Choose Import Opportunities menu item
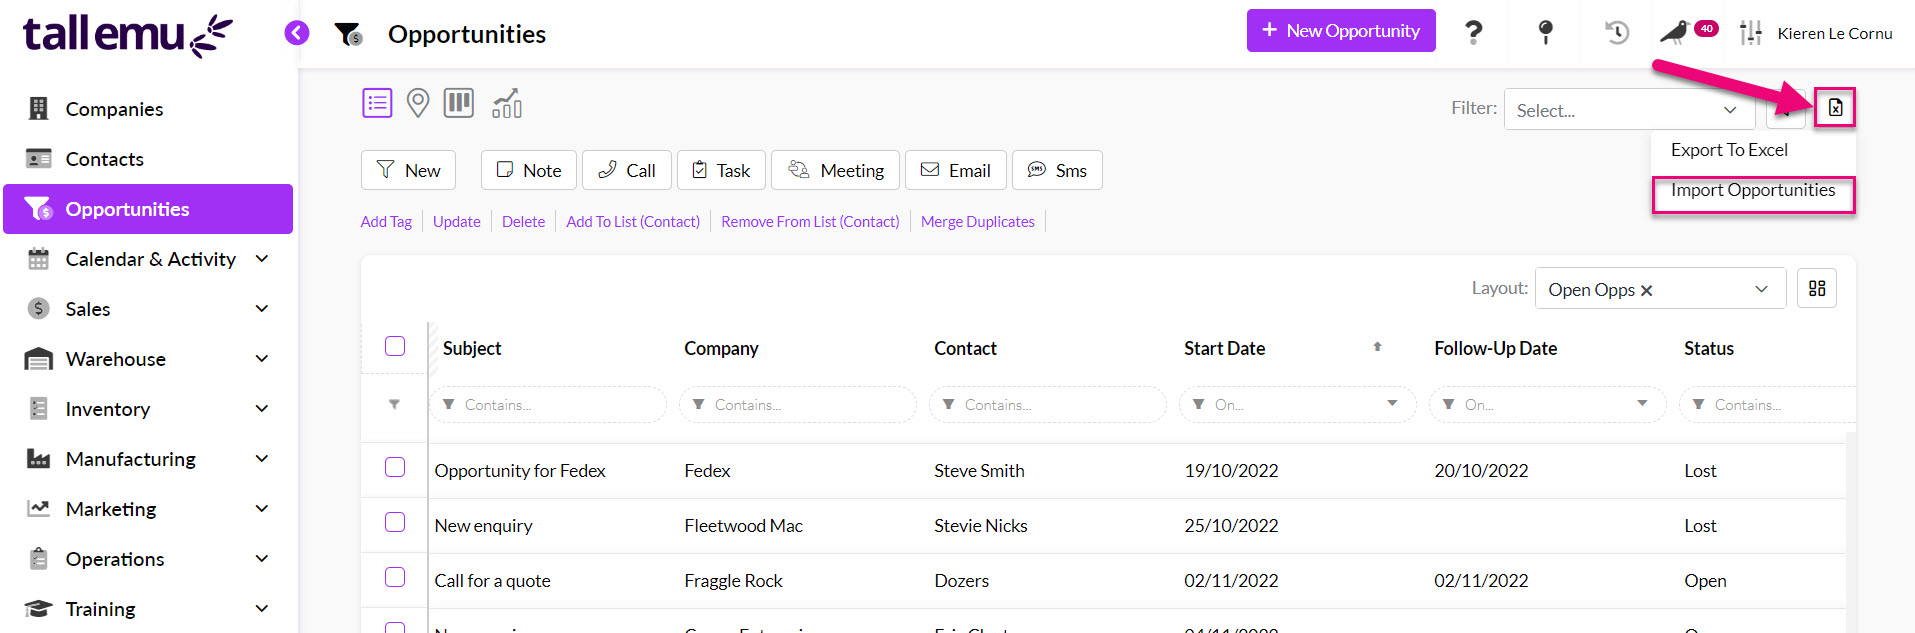This screenshot has width=1915, height=633. (x=1753, y=190)
